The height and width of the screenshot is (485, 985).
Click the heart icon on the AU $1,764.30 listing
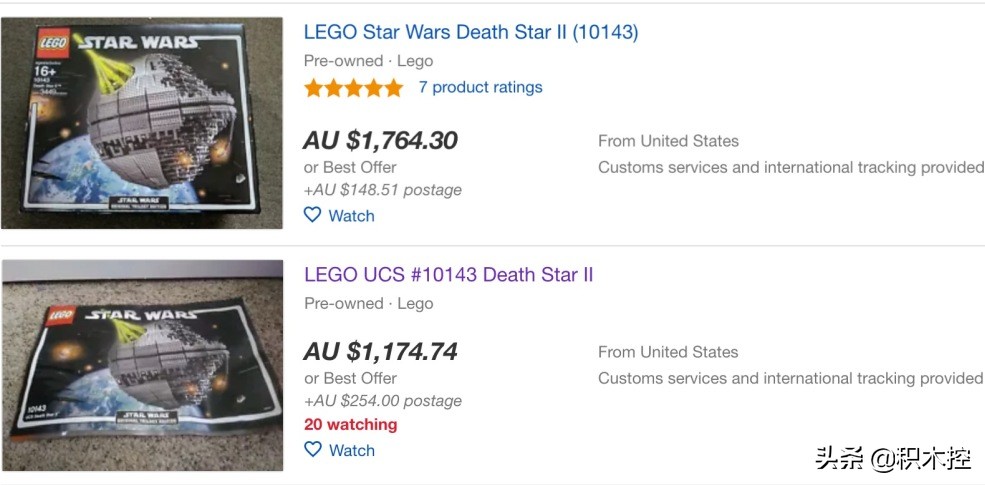[x=313, y=215]
